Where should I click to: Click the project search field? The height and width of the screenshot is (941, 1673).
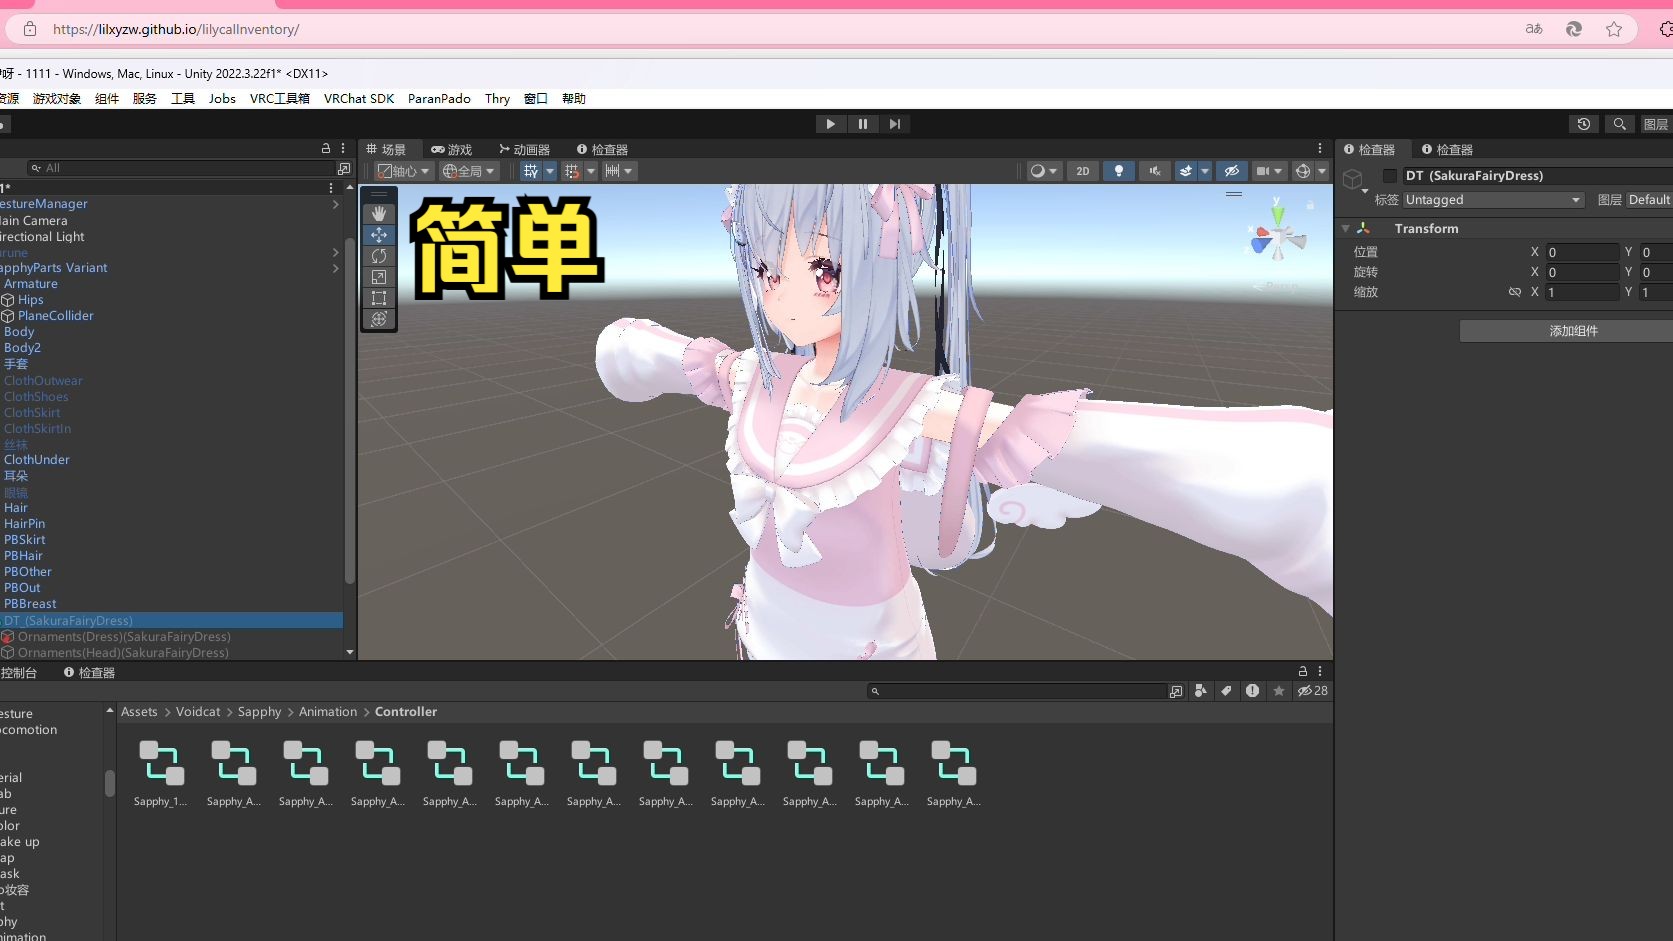1018,691
